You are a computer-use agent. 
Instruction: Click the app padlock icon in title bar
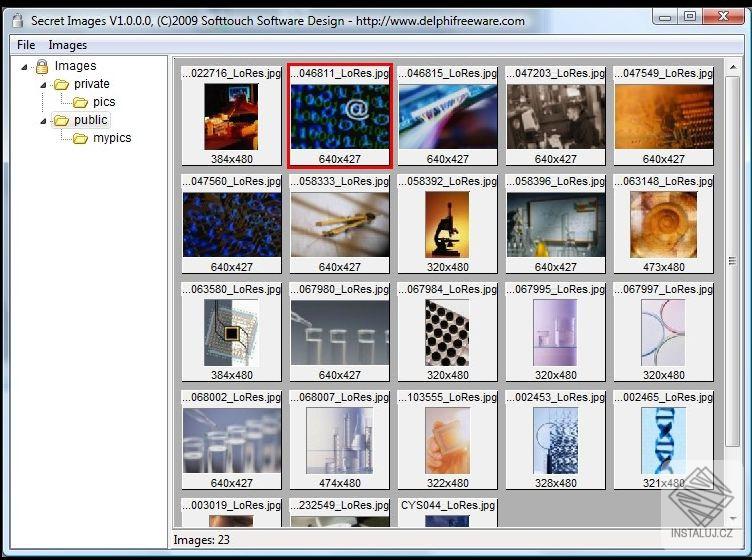coord(16,19)
